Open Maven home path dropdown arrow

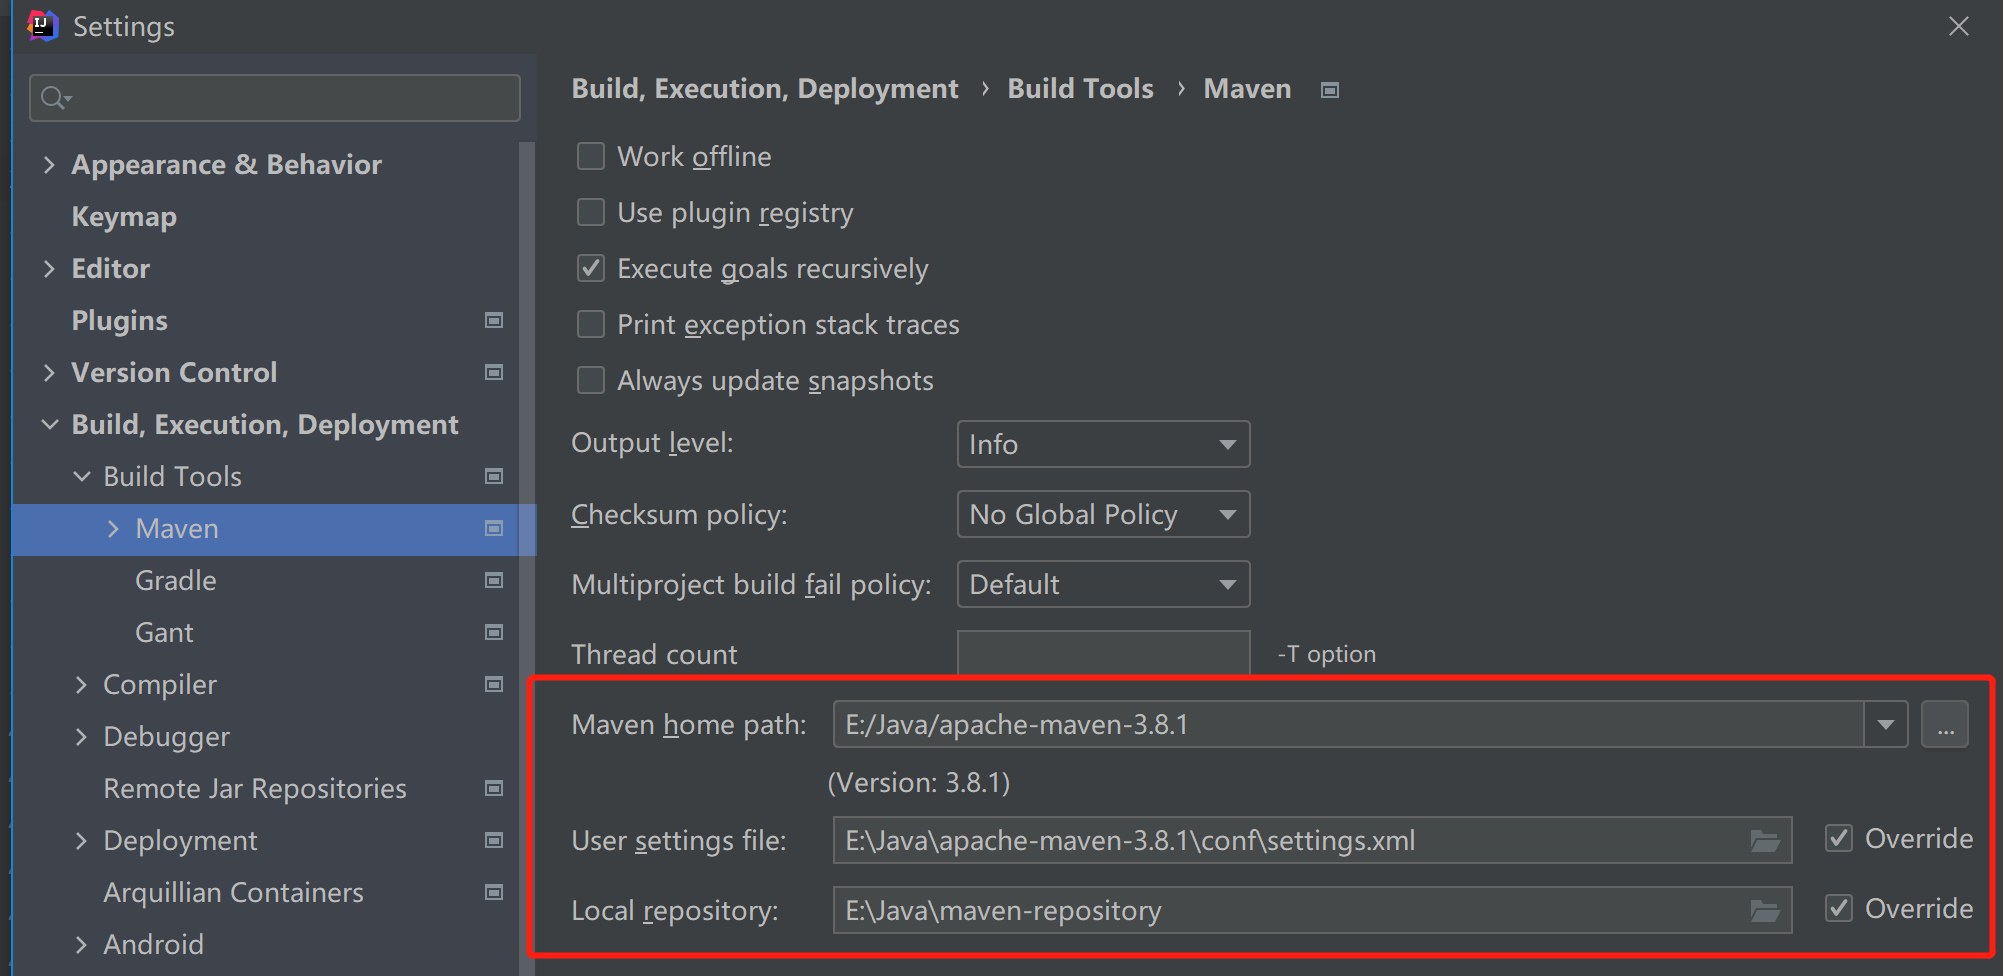coord(1885,725)
